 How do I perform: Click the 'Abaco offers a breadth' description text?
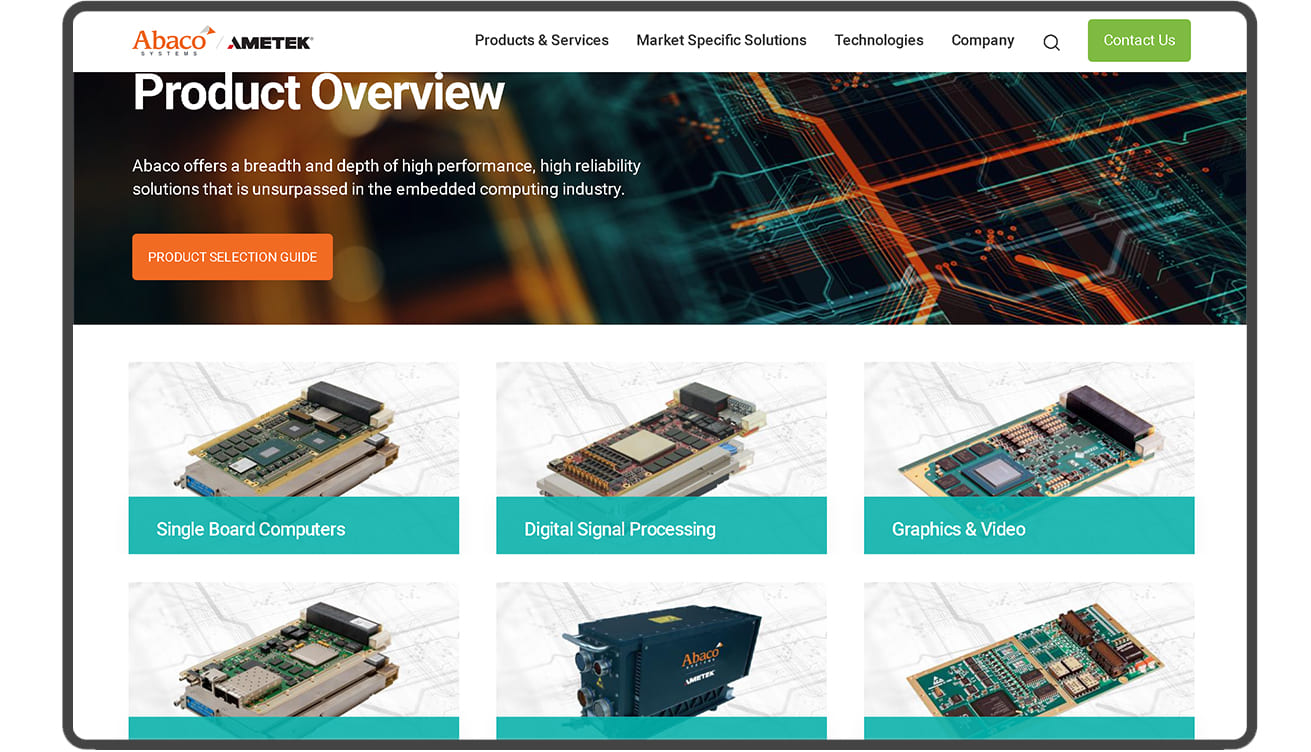pos(386,177)
